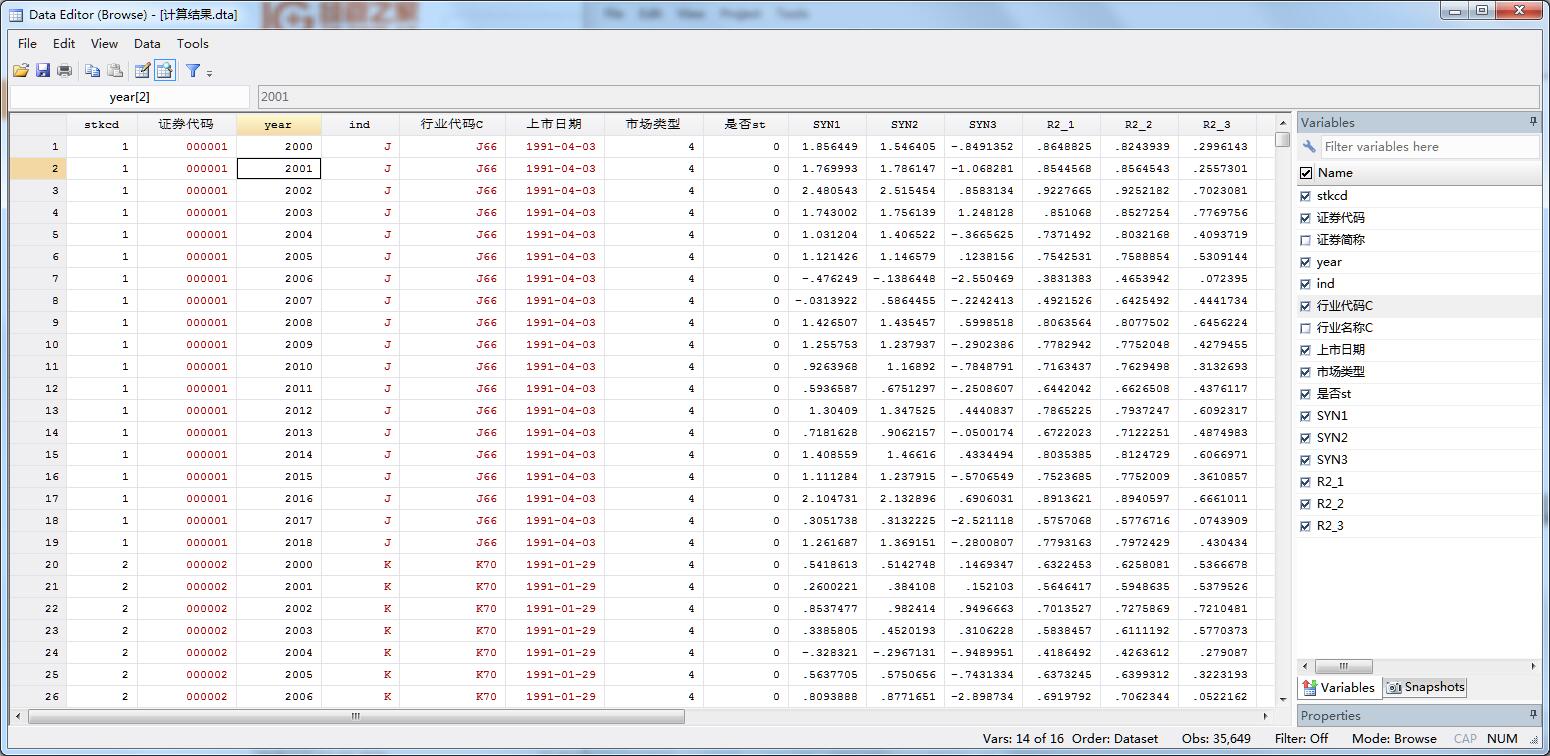
Task: Select the R2_3 column header
Action: point(1216,124)
